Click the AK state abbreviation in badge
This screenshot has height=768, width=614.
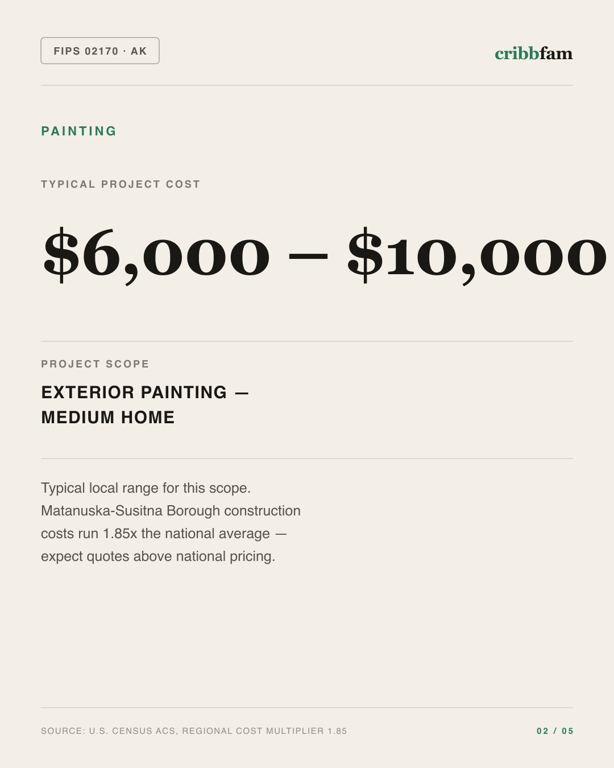139,51
